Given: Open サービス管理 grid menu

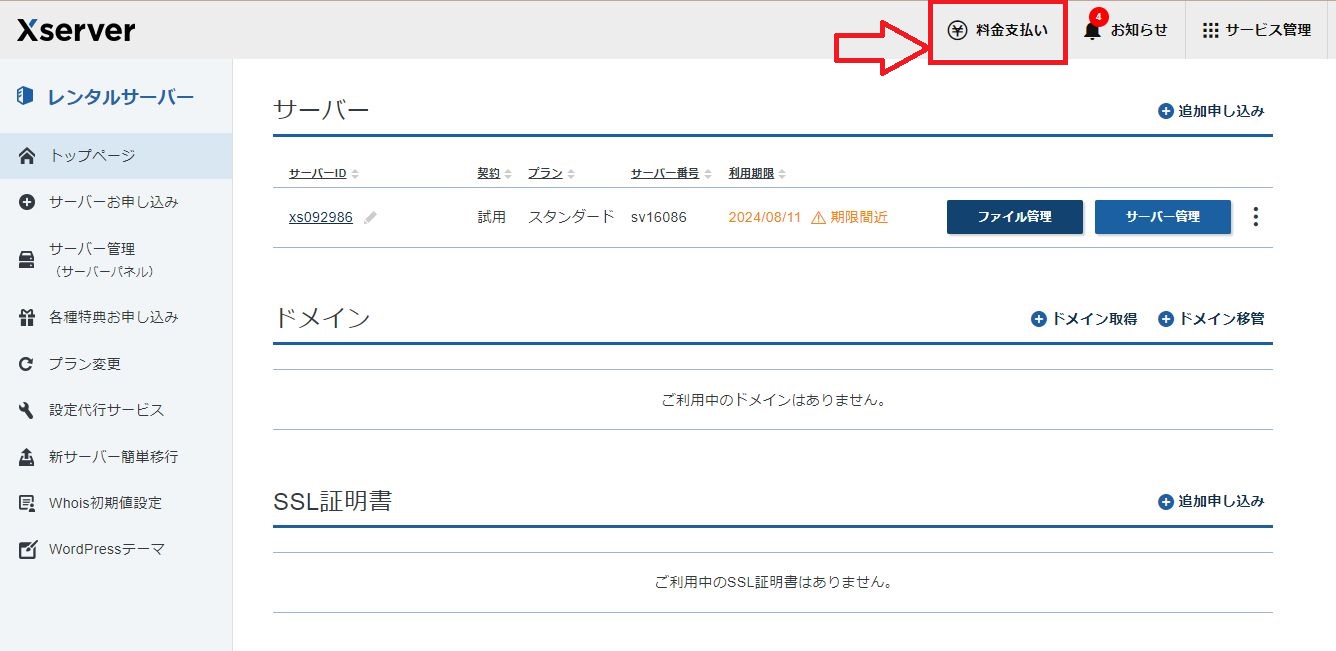Looking at the screenshot, I should [x=1256, y=30].
